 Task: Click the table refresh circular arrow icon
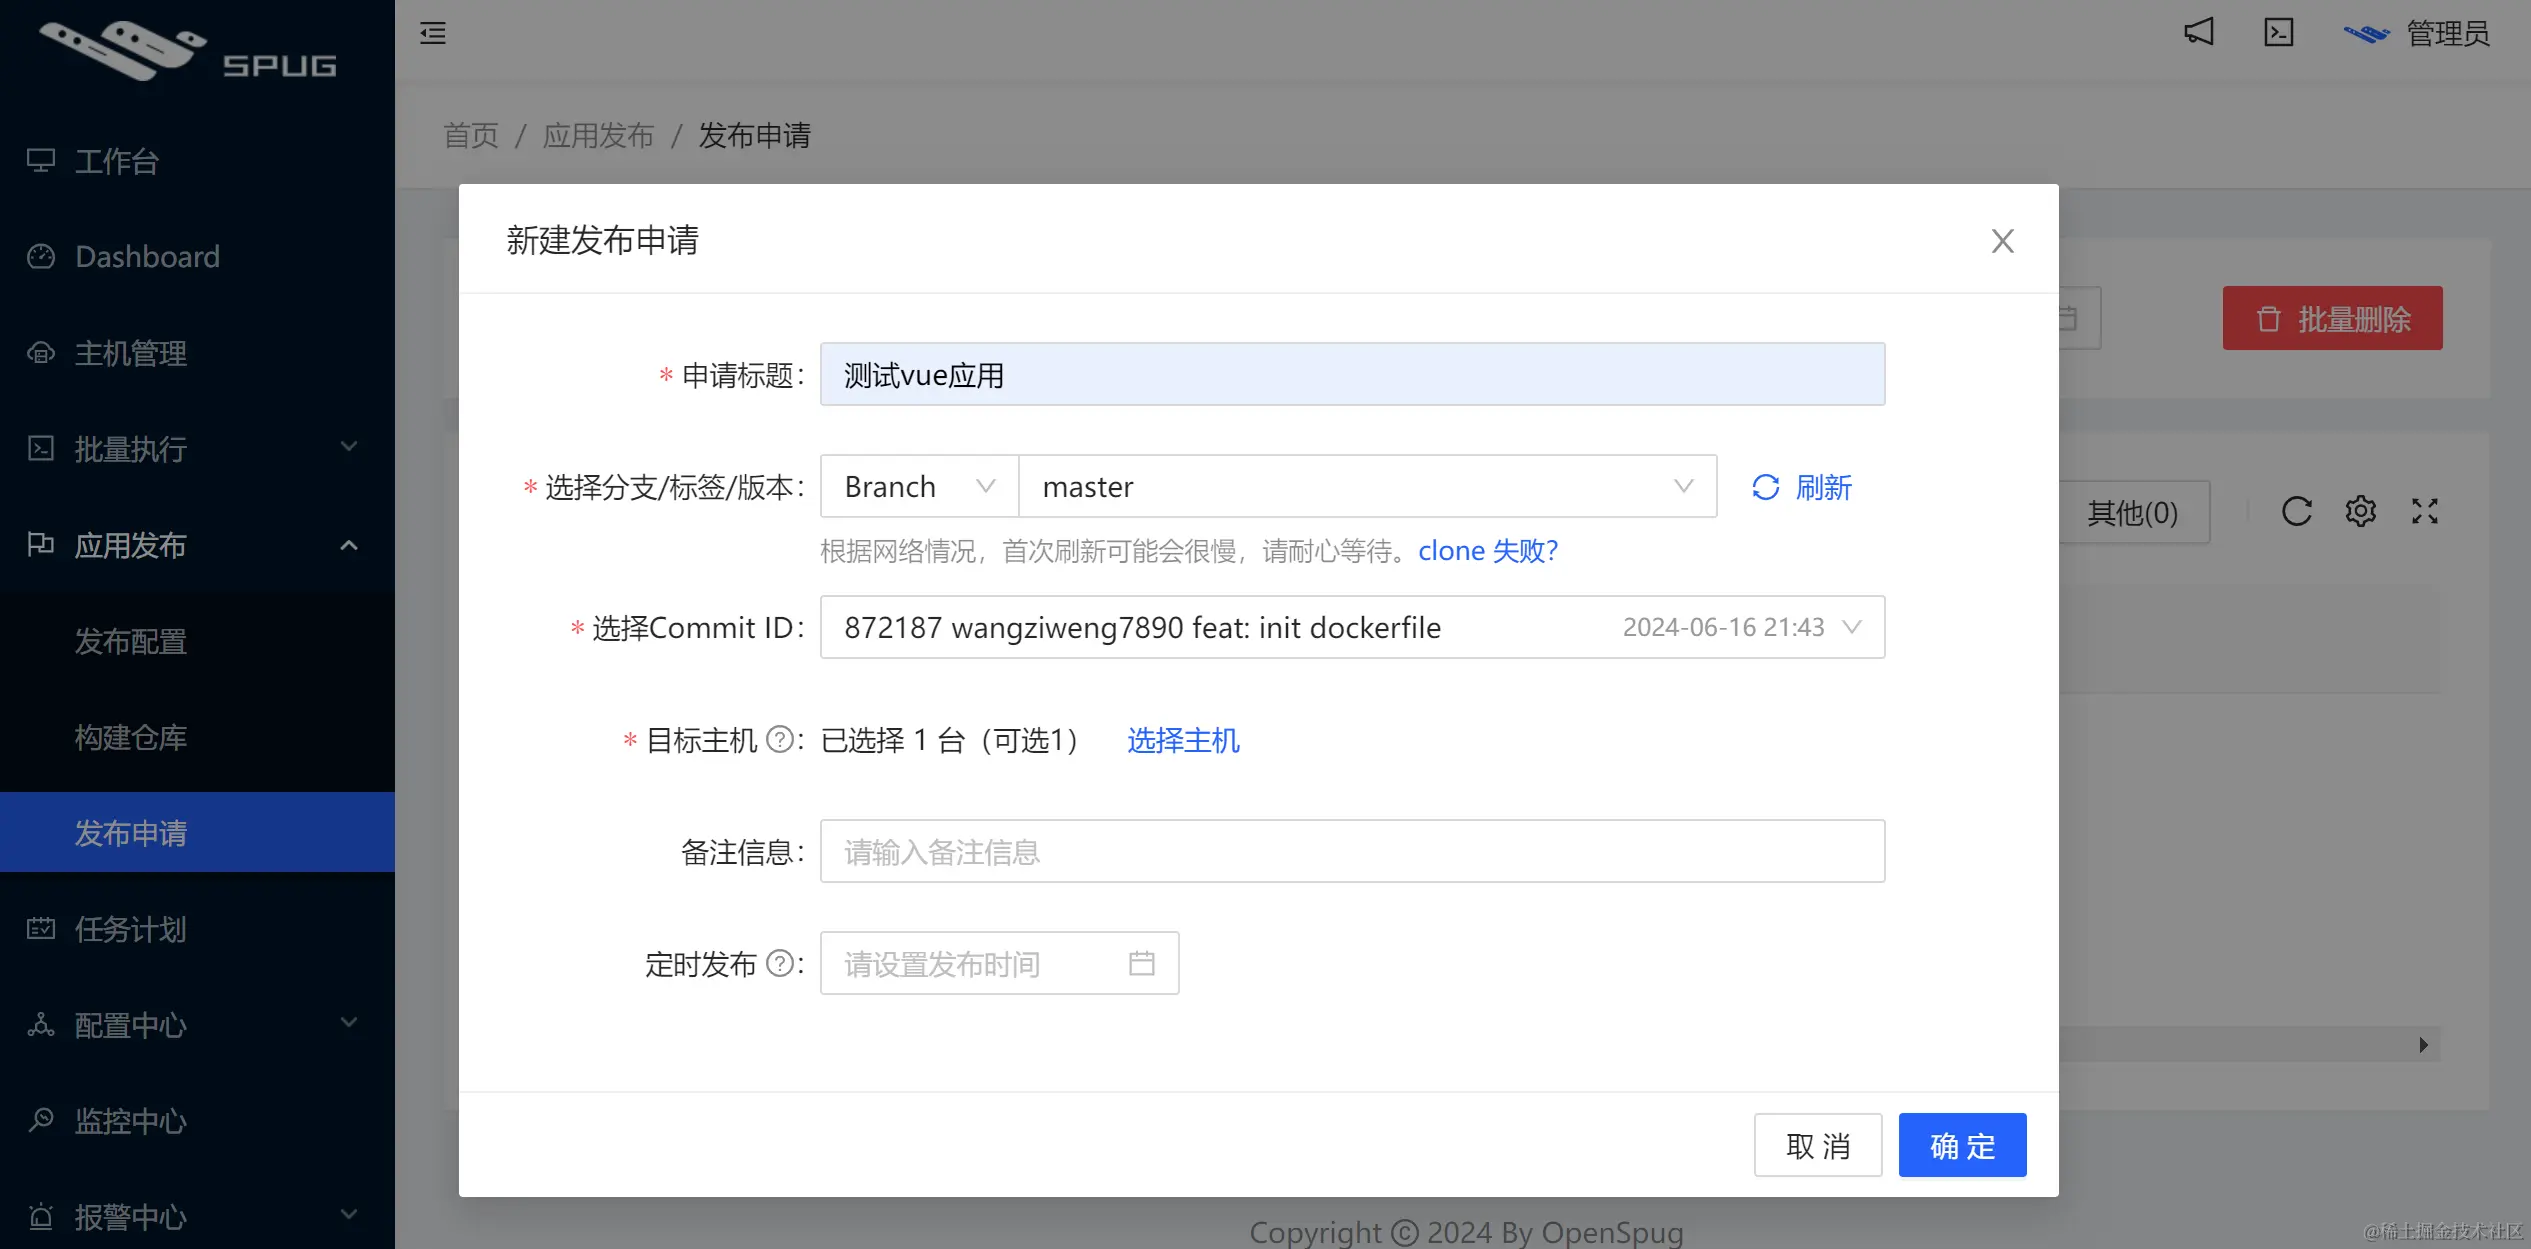tap(2296, 511)
